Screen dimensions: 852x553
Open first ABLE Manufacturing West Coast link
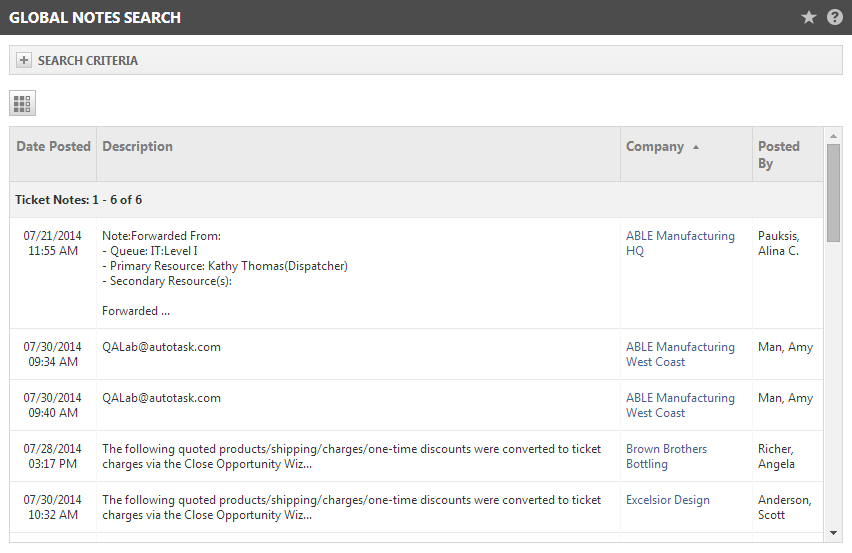[680, 354]
